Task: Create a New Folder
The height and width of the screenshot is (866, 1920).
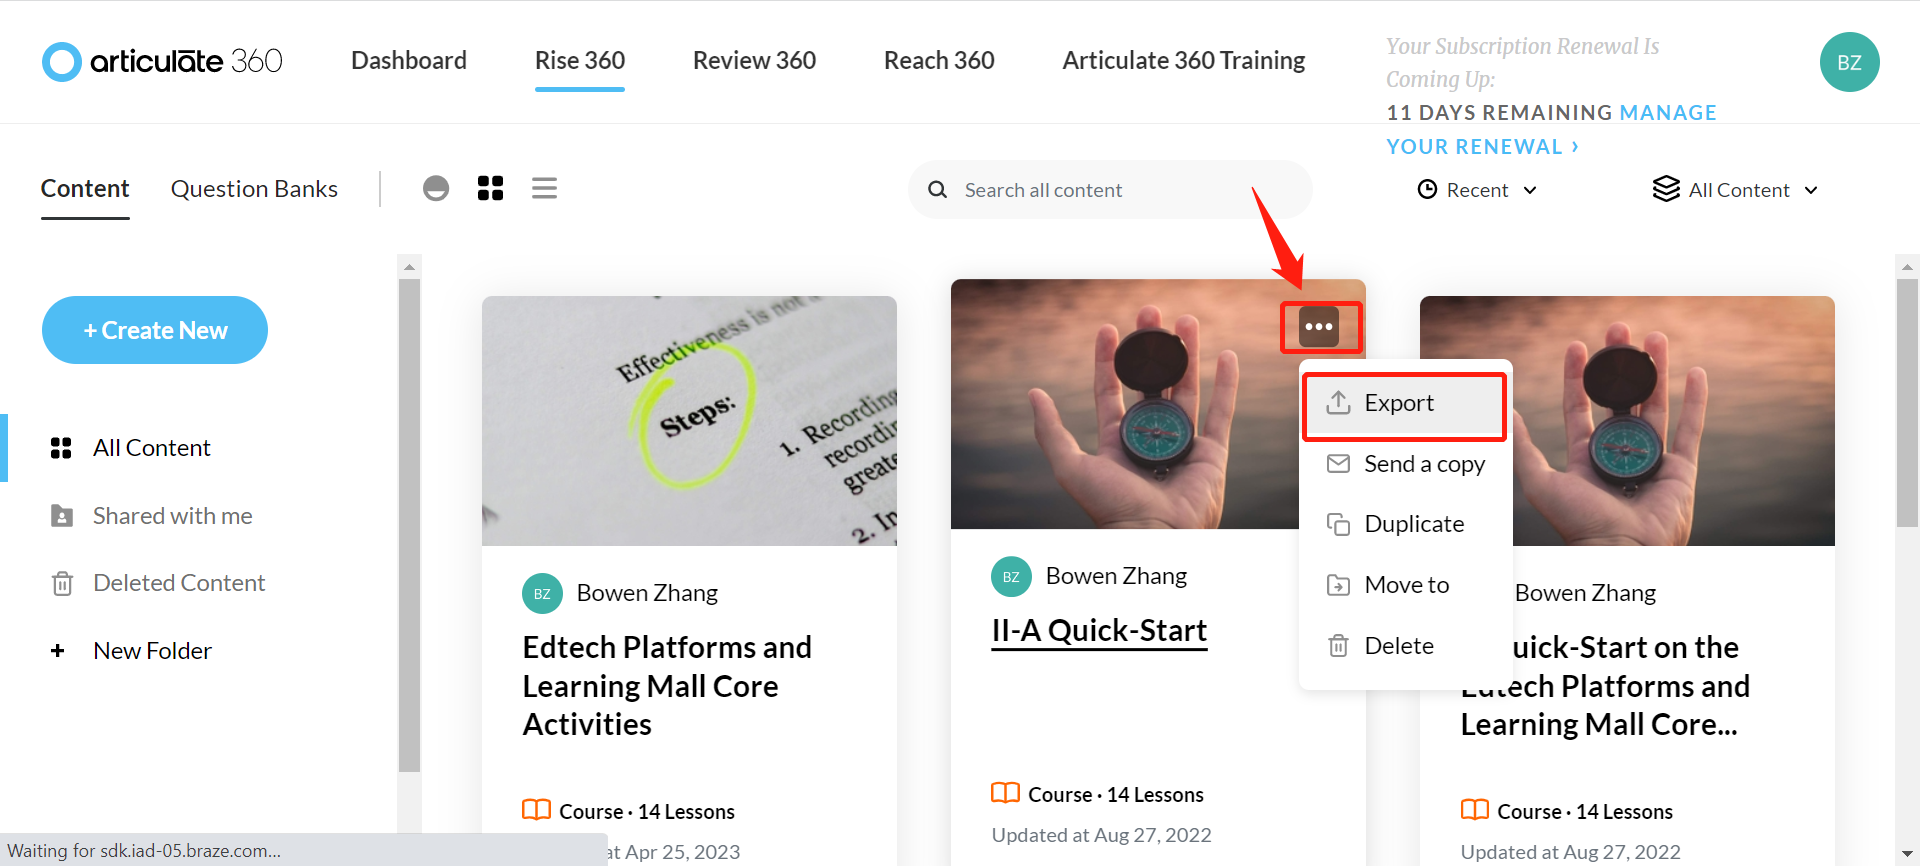Action: pos(152,651)
